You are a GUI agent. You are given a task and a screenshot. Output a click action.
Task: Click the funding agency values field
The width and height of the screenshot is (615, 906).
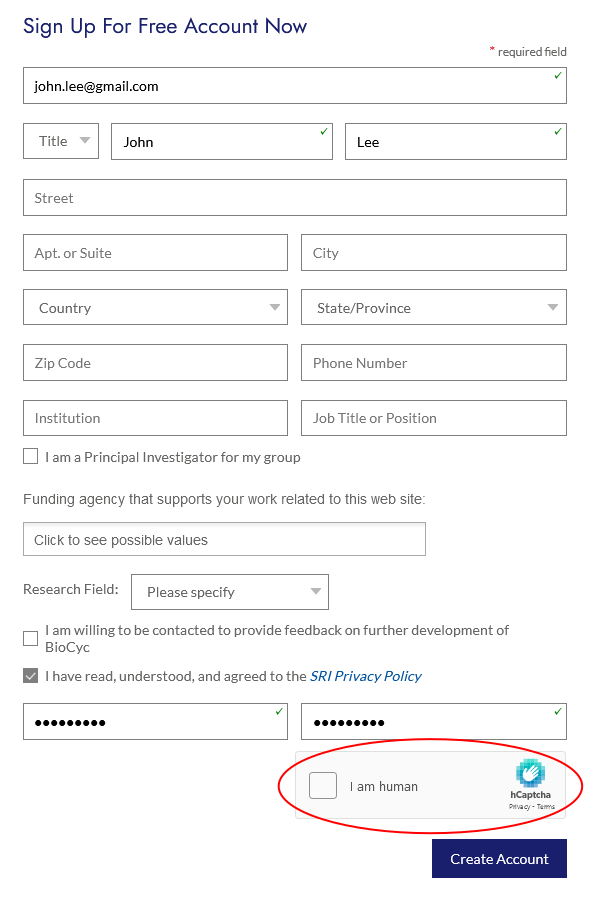coord(224,540)
